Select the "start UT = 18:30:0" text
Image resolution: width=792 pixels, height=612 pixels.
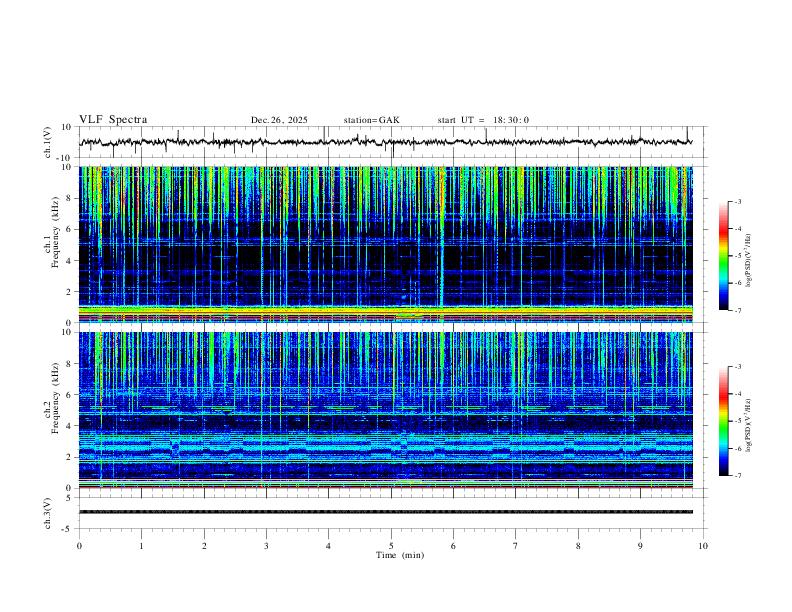[x=483, y=120]
